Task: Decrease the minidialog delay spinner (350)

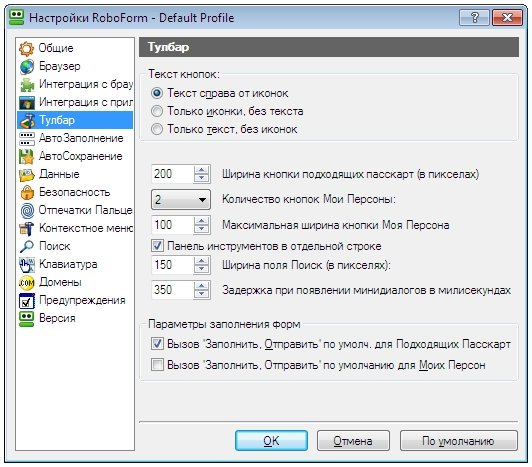Action: (x=202, y=294)
